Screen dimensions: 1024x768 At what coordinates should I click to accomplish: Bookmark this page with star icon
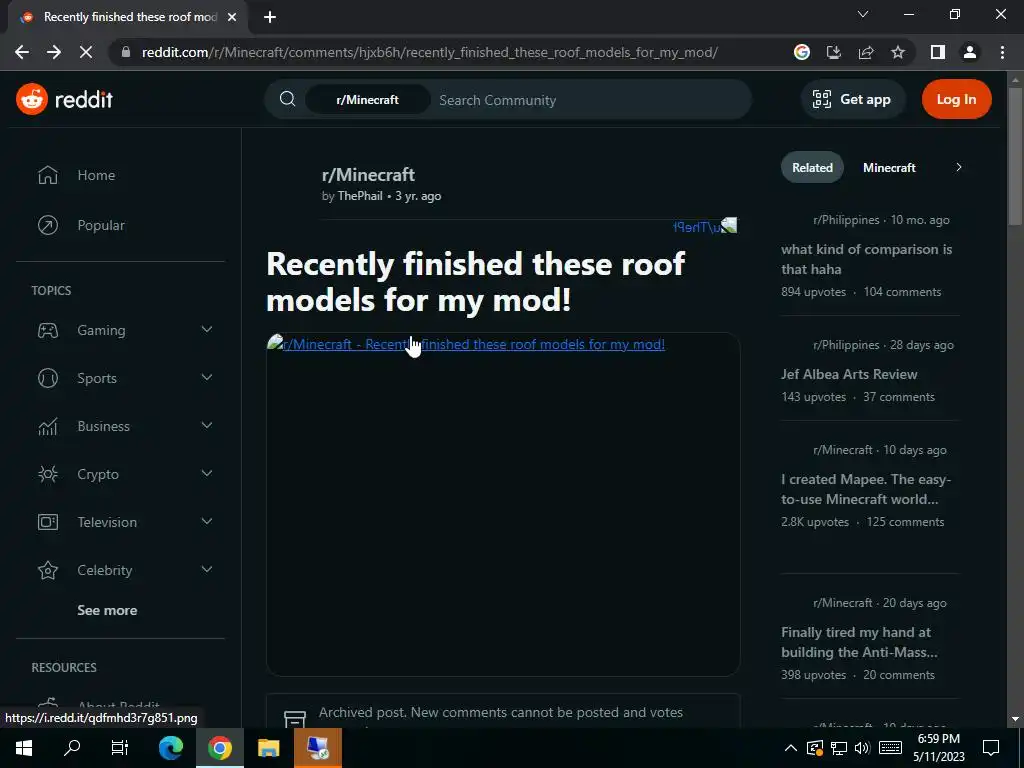(898, 52)
